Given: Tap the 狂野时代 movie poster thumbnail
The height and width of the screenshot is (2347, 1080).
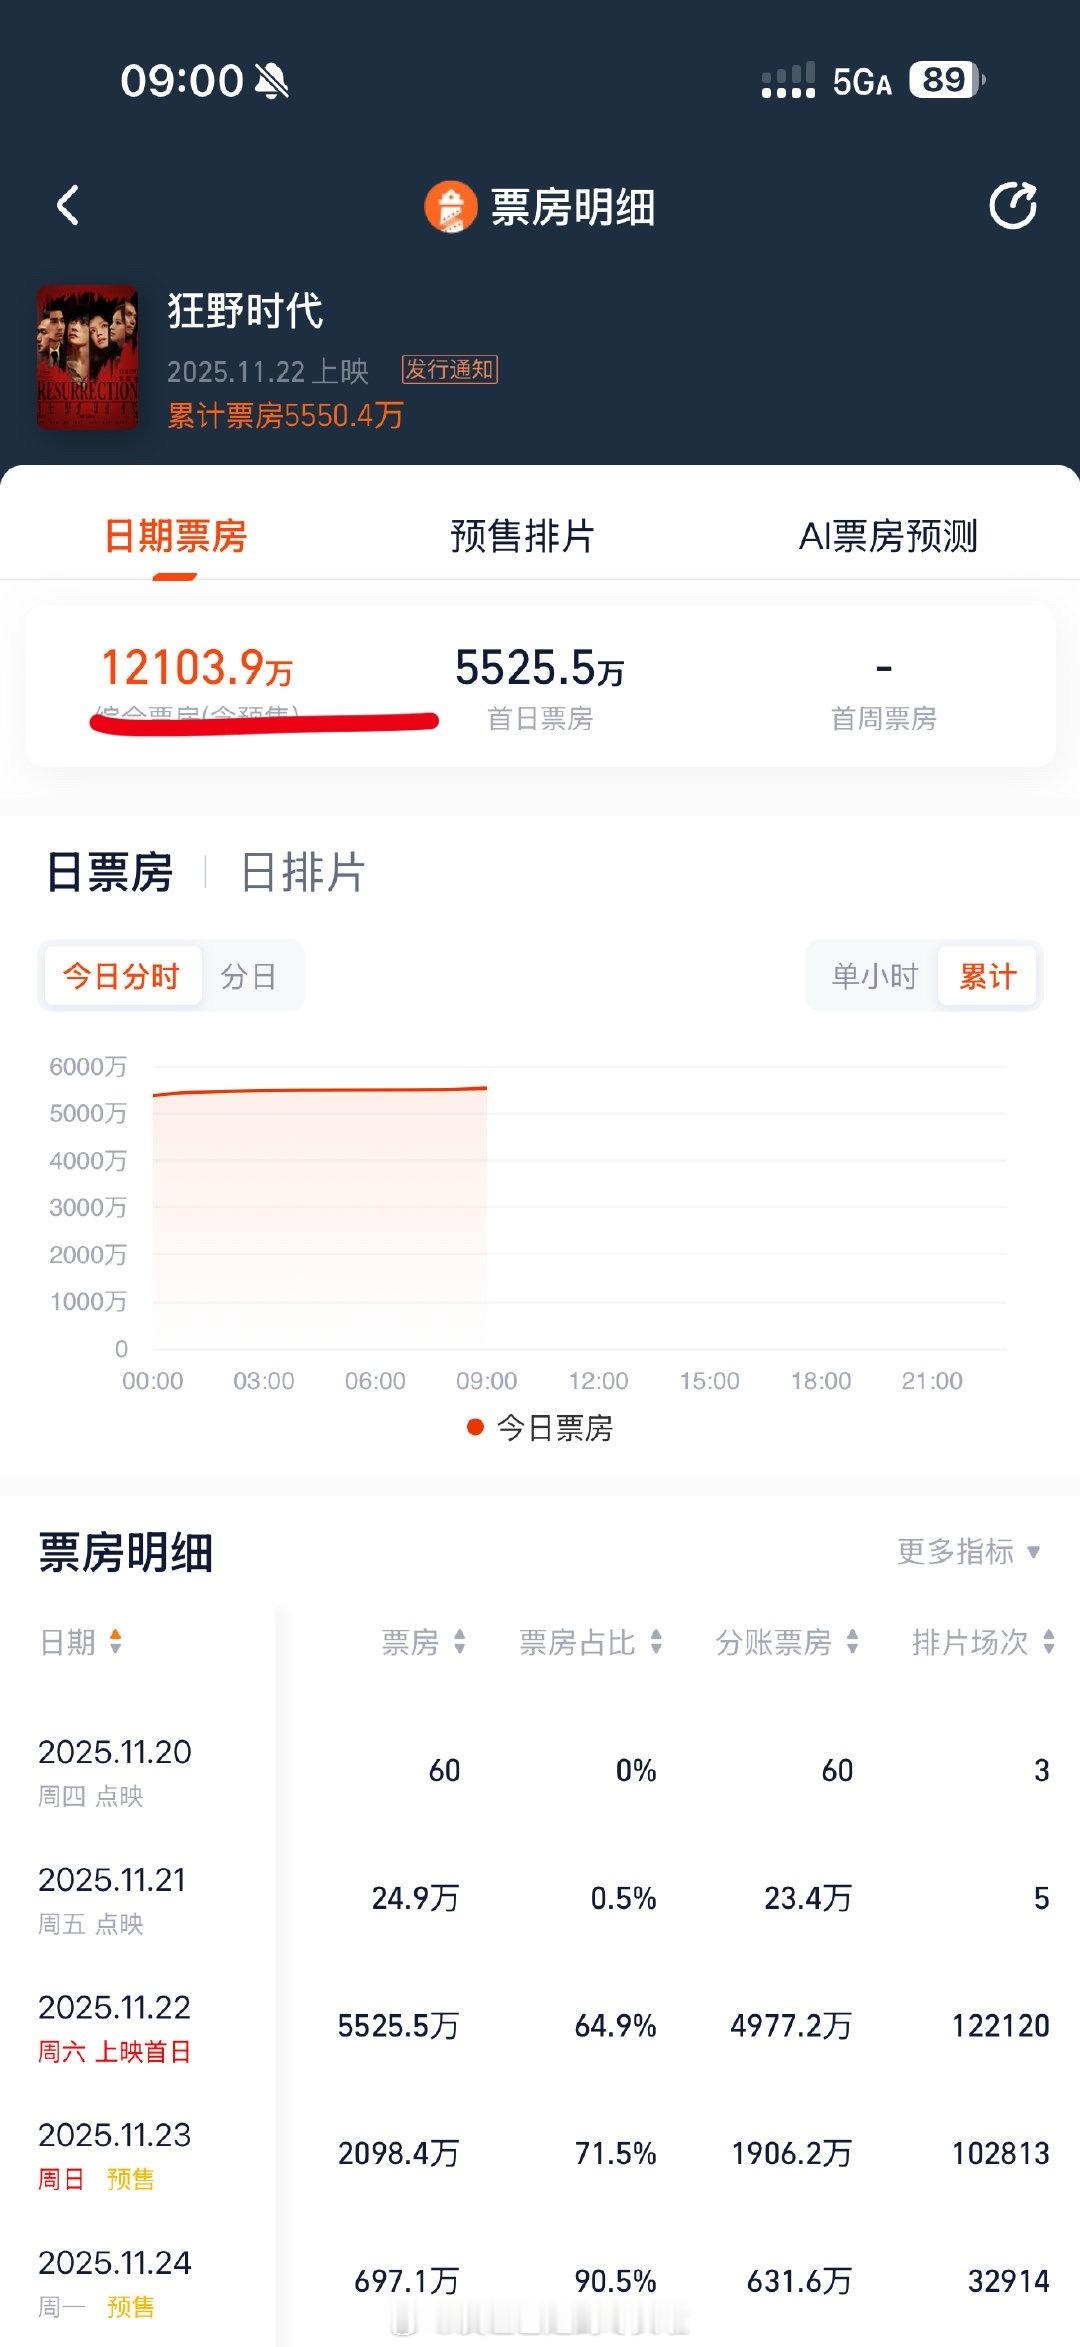Looking at the screenshot, I should coord(88,357).
